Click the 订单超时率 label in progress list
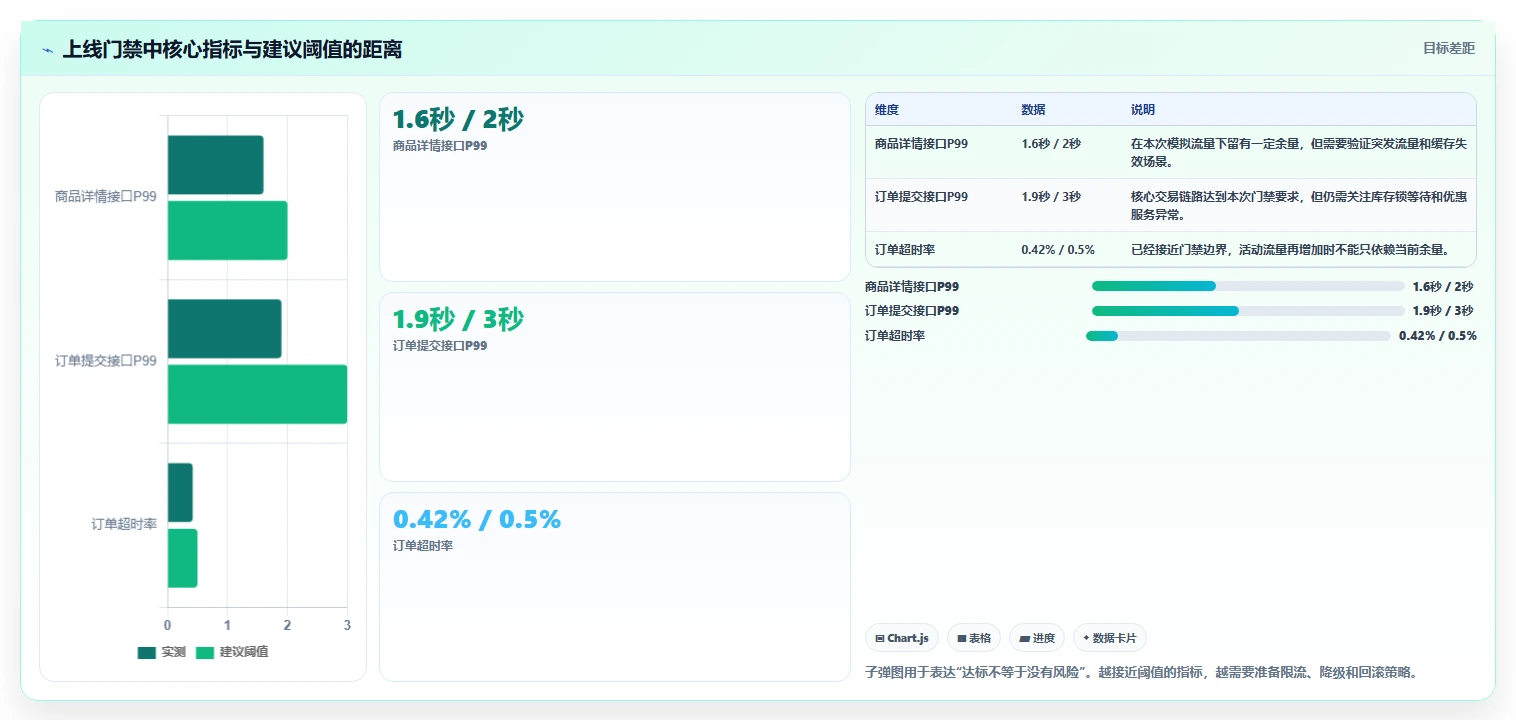The height and width of the screenshot is (720, 1516). point(895,336)
